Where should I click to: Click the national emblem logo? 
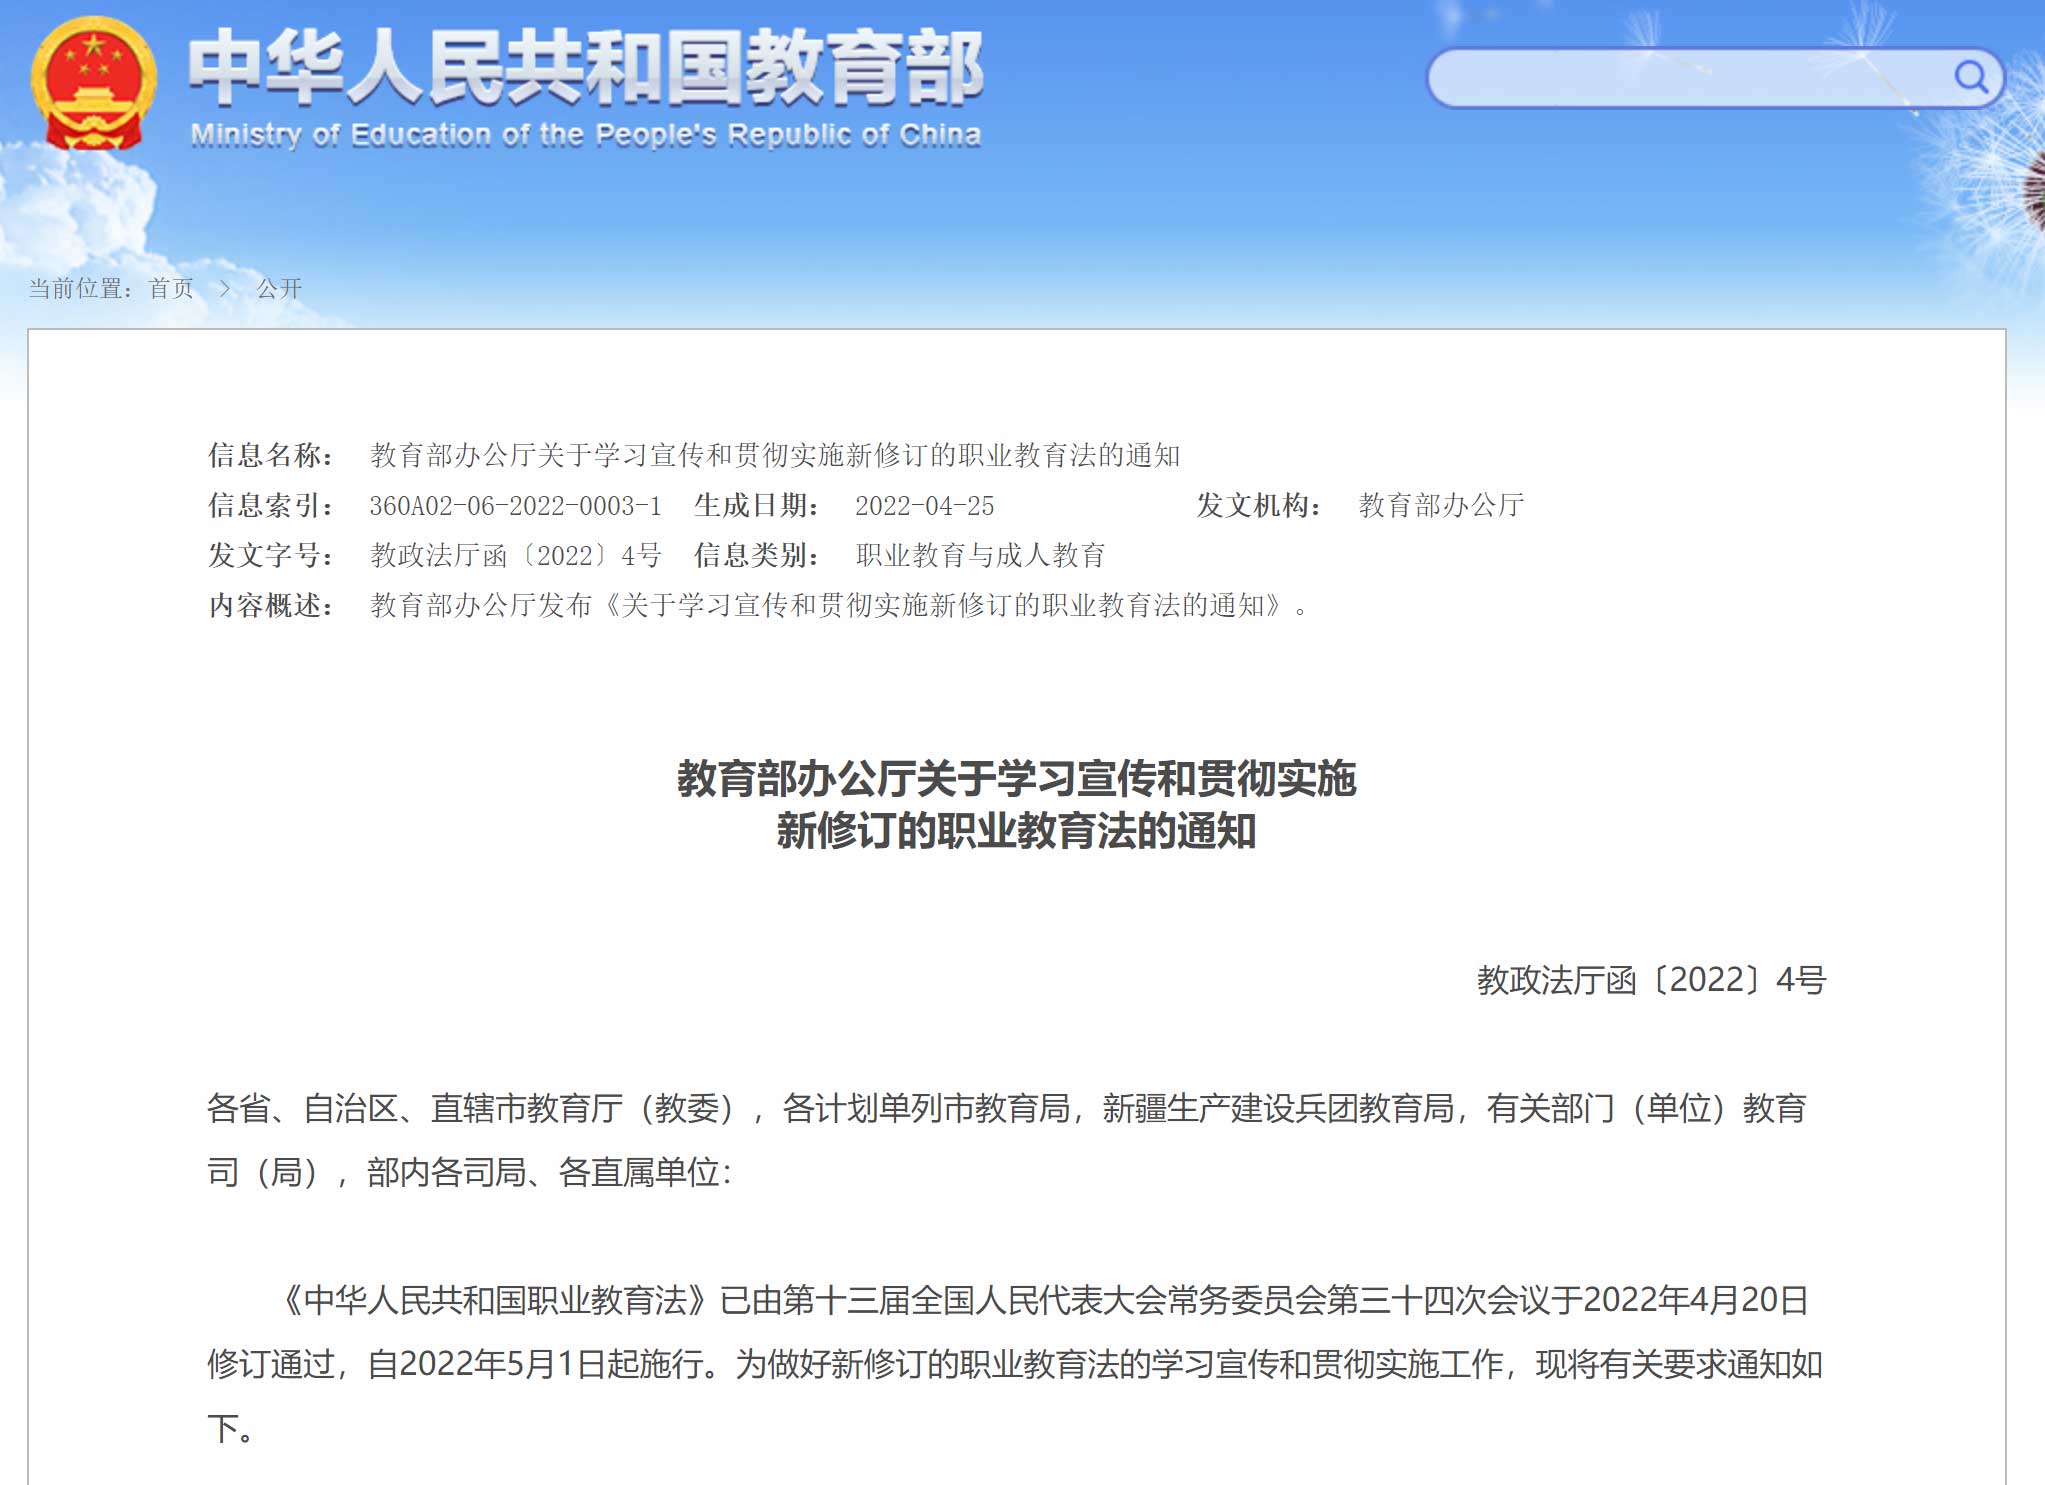[93, 84]
